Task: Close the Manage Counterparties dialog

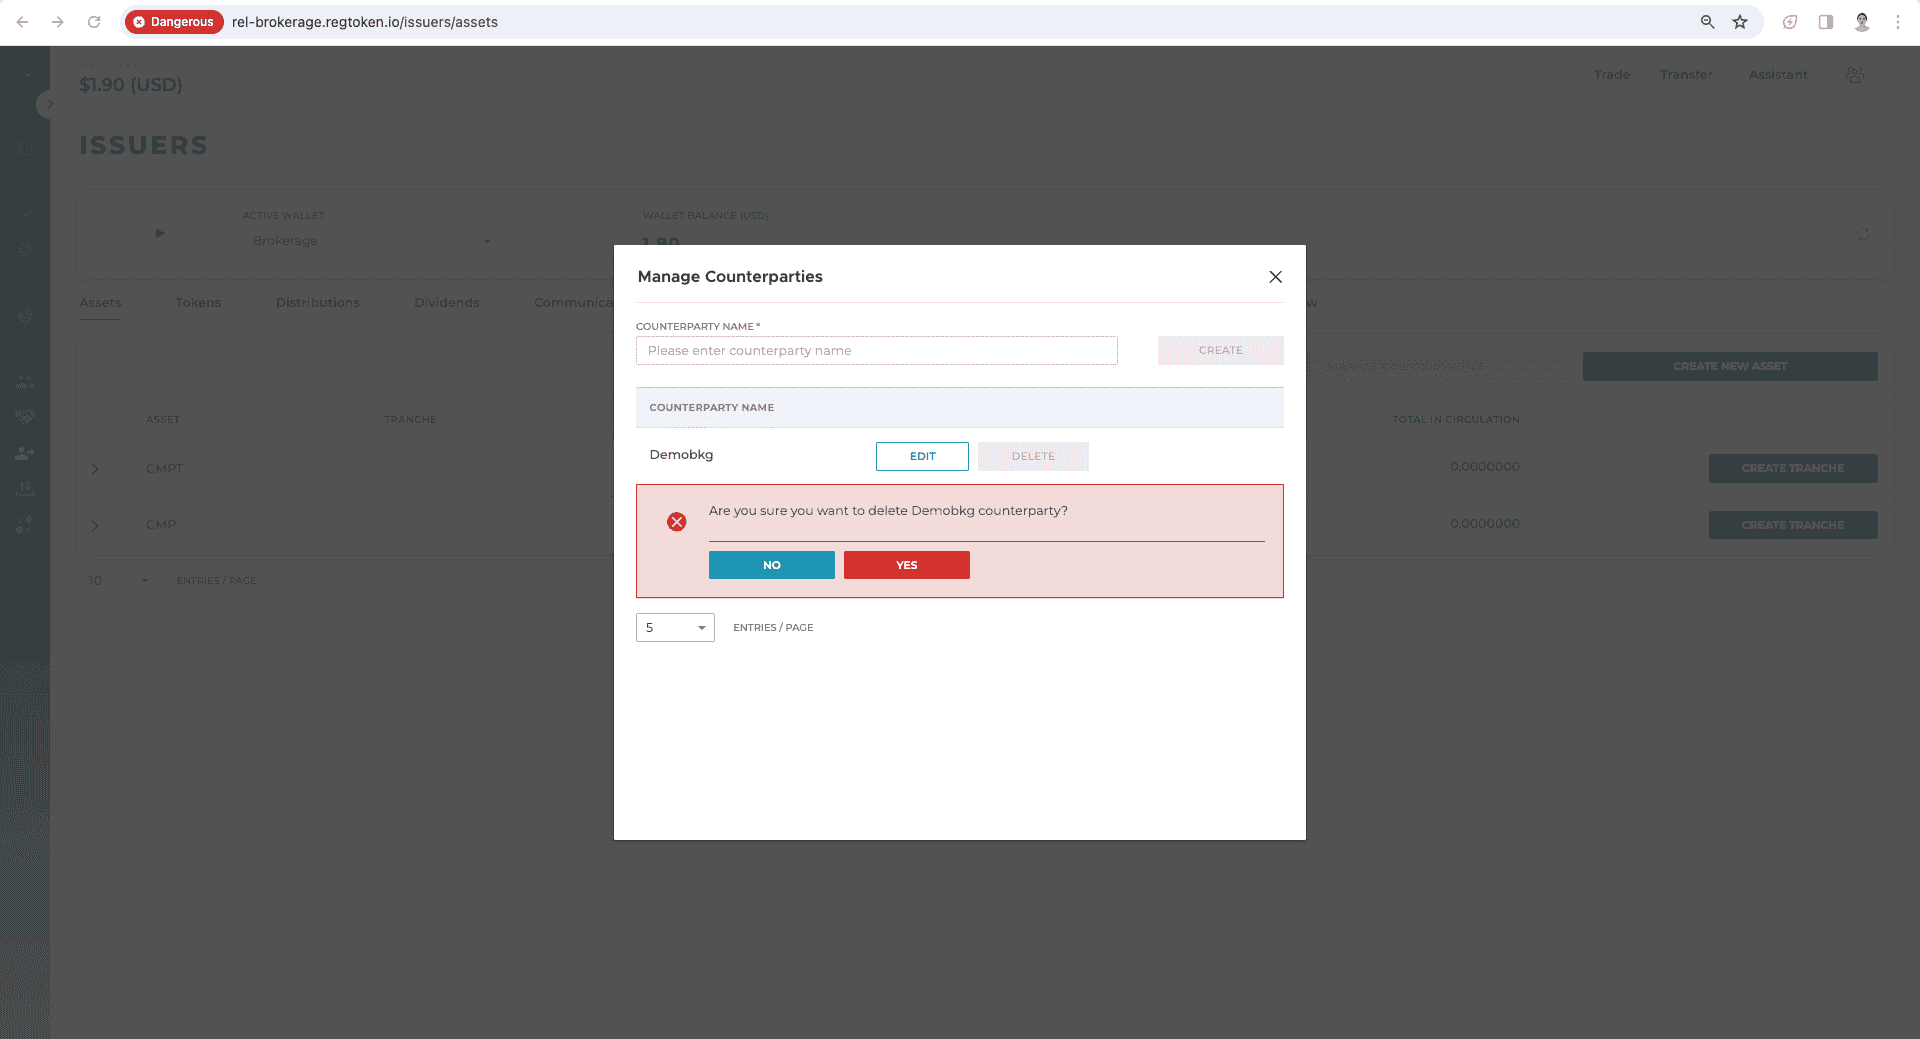Action: click(x=1275, y=277)
